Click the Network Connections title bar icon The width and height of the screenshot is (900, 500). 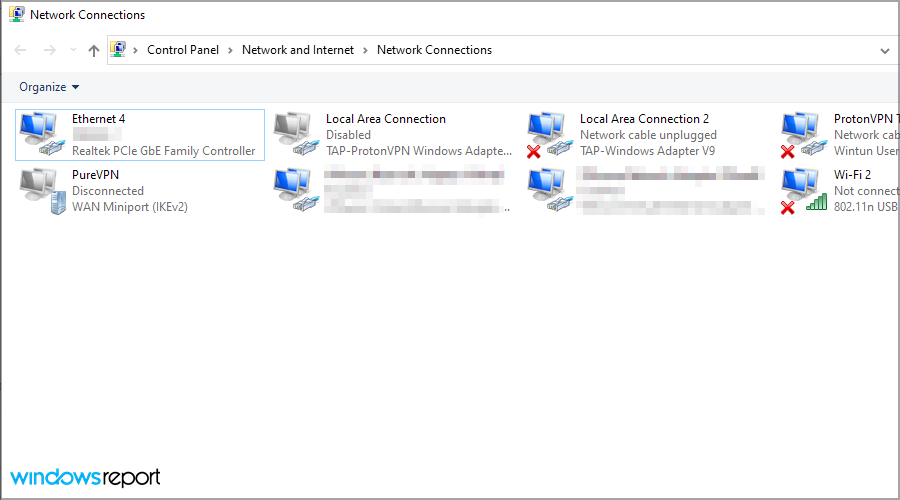[x=17, y=14]
